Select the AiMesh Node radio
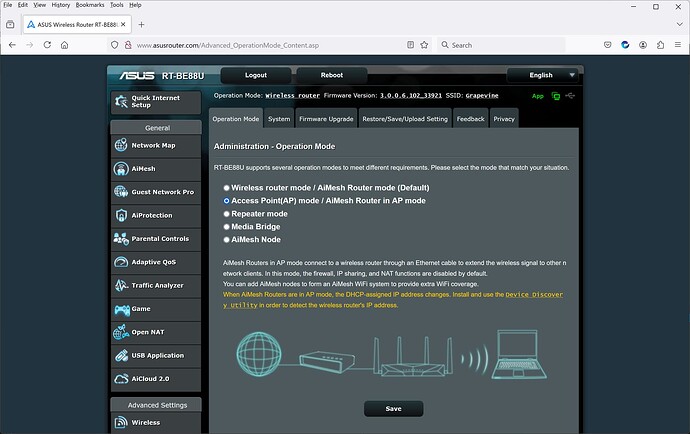 (x=226, y=240)
